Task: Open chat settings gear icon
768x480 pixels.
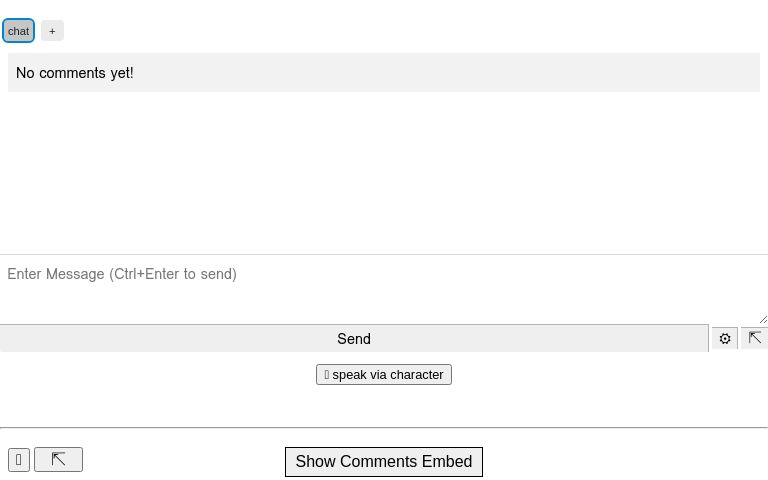Action: [724, 338]
